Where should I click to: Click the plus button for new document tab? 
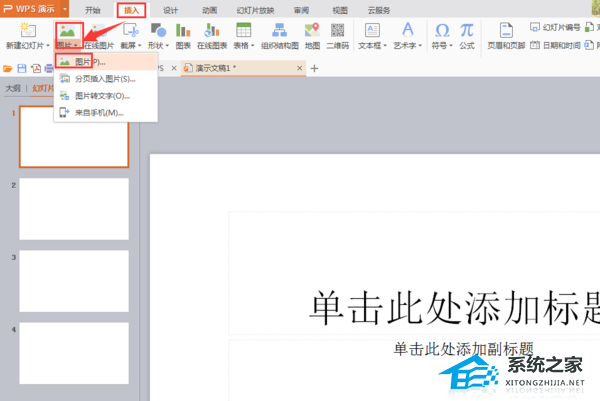pyautogui.click(x=314, y=68)
